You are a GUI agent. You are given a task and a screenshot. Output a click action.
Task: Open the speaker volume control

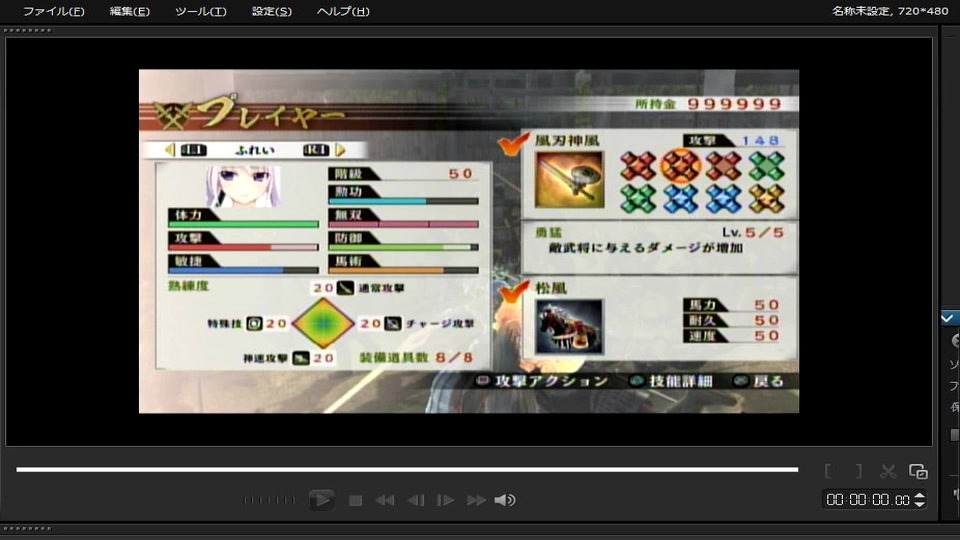click(505, 500)
